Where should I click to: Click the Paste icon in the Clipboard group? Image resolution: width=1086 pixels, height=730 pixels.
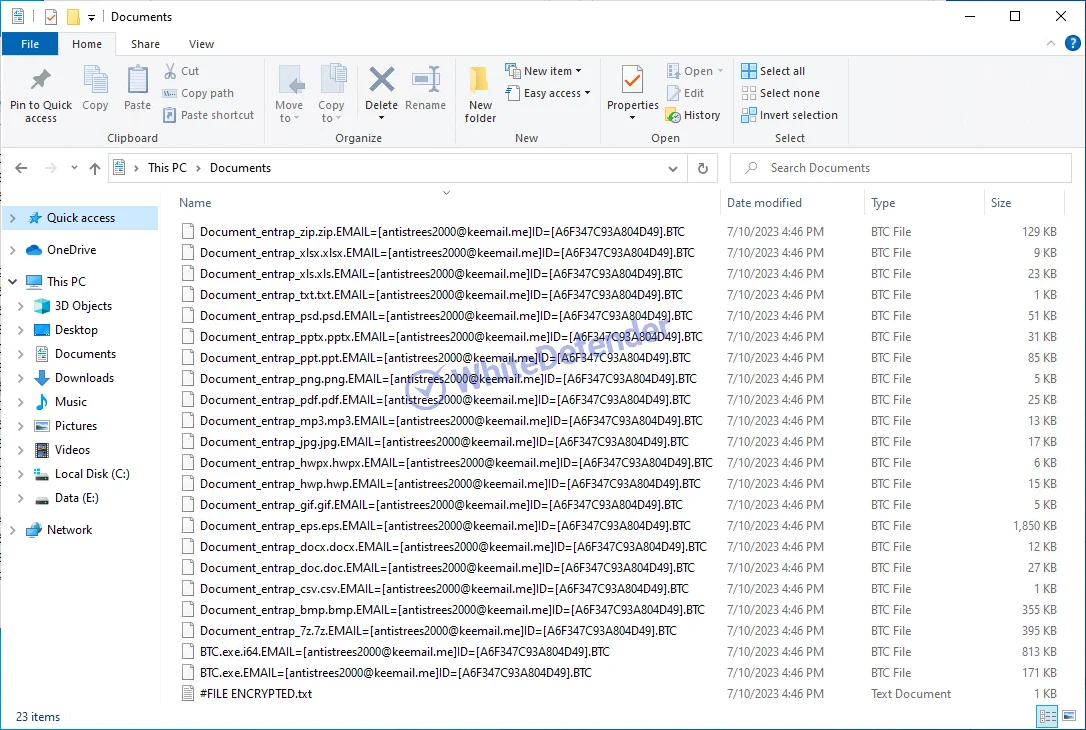137,82
